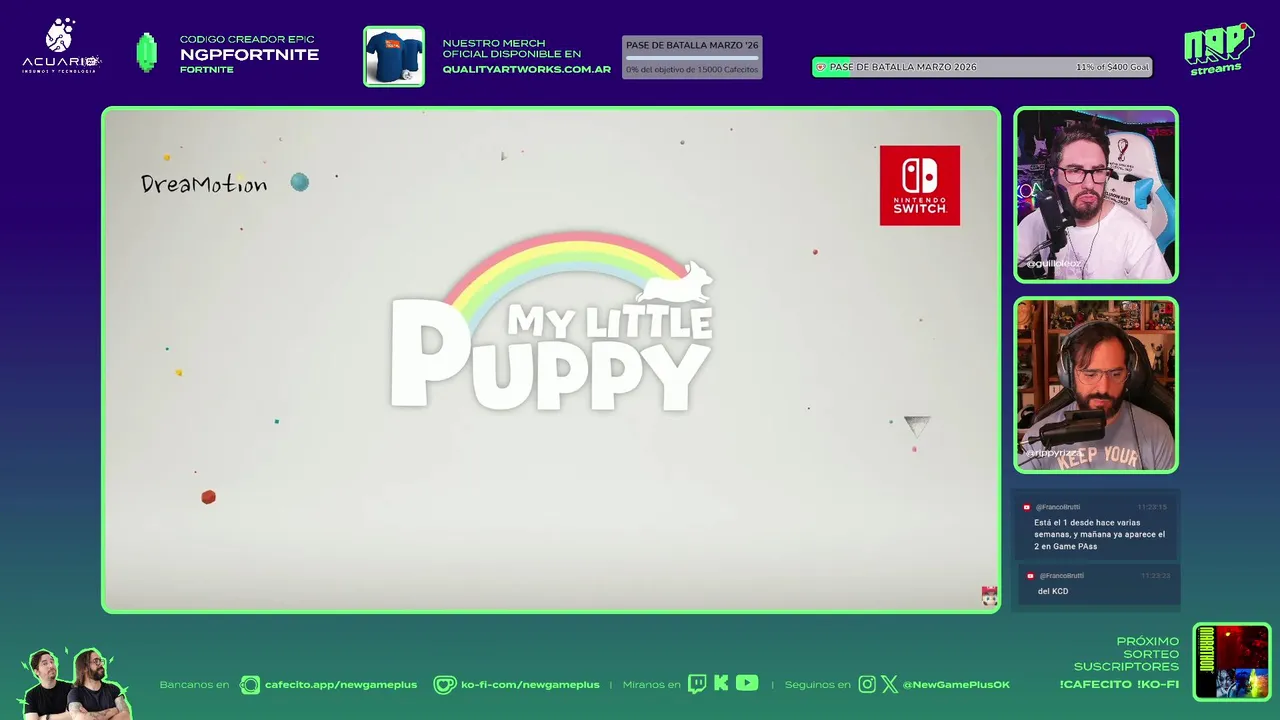Click the @NewGamePlusOK handle
Image resolution: width=1280 pixels, height=720 pixels.
[956, 685]
